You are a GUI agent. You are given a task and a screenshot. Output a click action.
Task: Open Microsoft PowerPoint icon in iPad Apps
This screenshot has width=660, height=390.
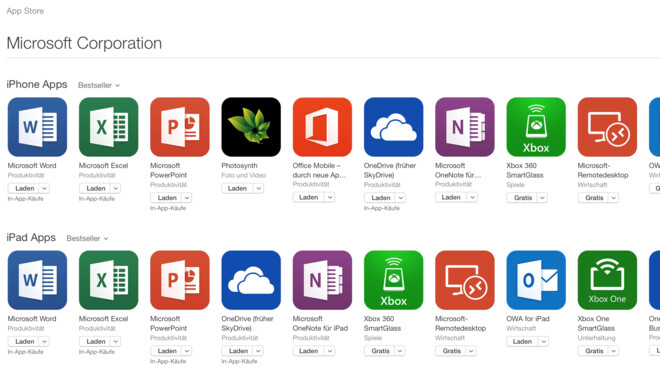click(x=180, y=280)
